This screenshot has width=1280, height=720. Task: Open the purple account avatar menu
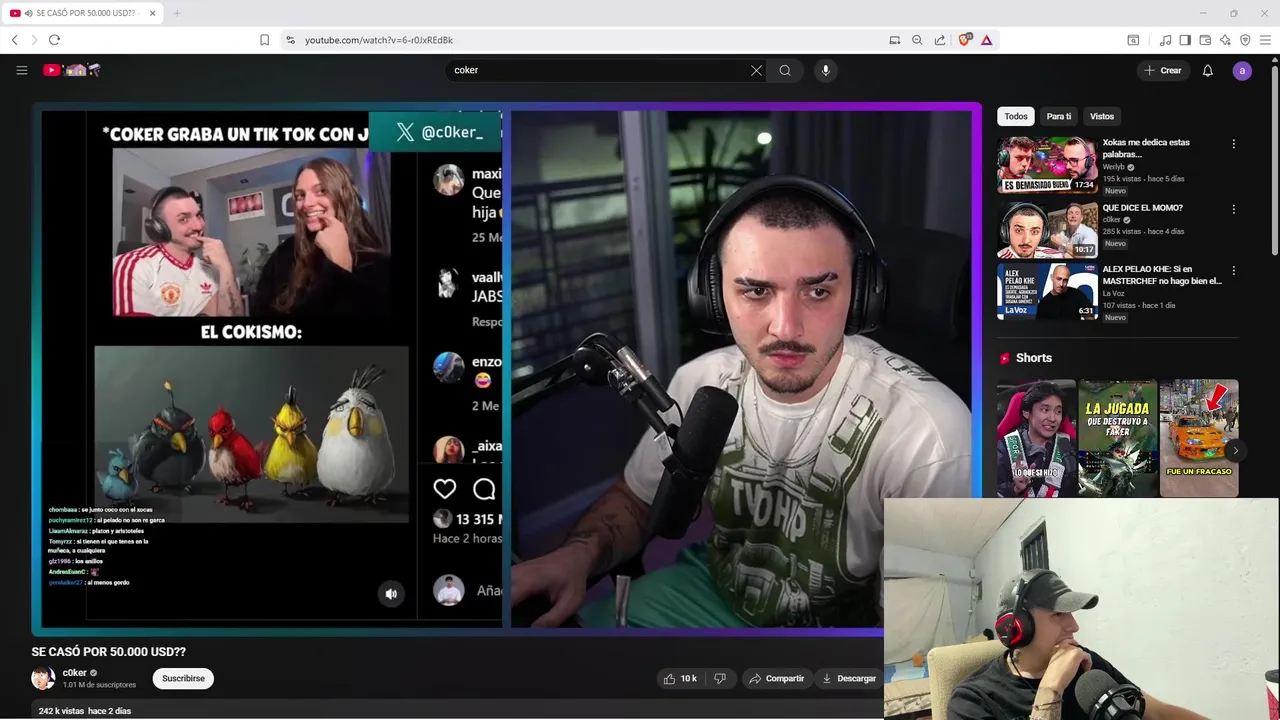coord(1242,70)
